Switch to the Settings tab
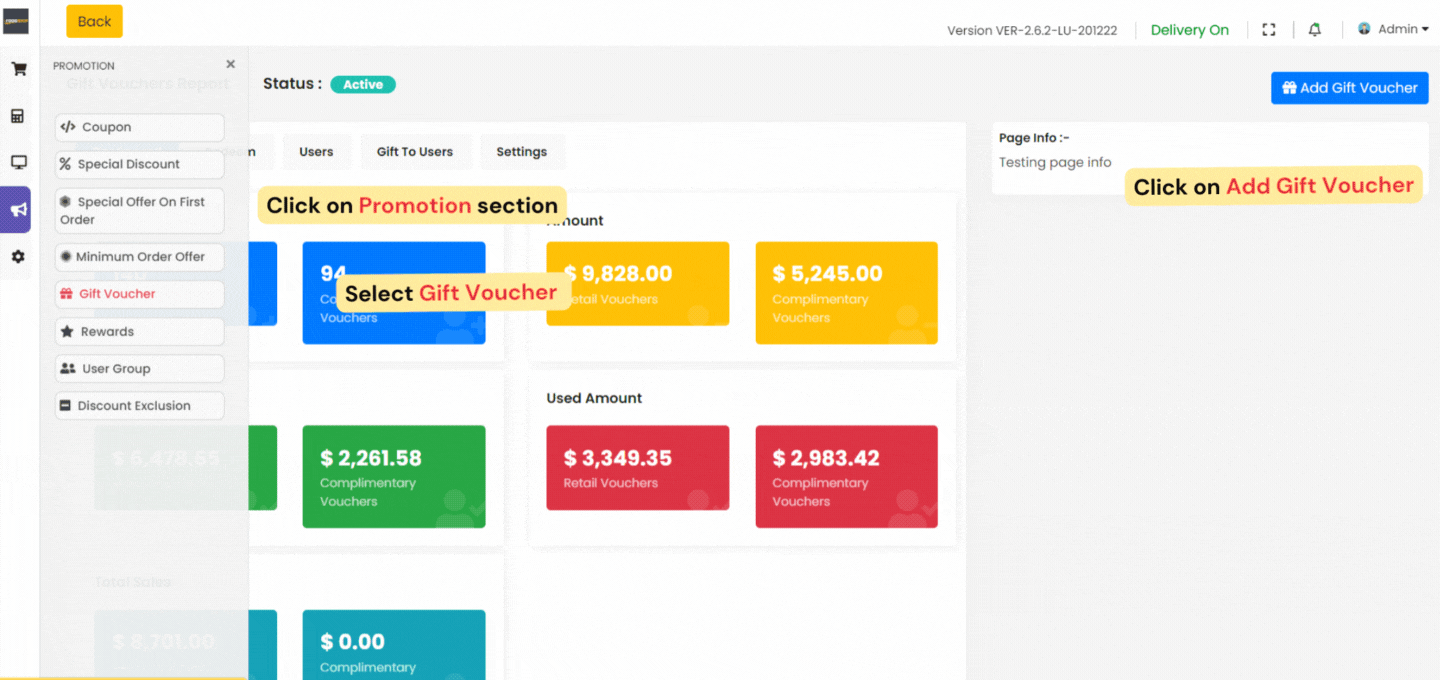 (522, 152)
